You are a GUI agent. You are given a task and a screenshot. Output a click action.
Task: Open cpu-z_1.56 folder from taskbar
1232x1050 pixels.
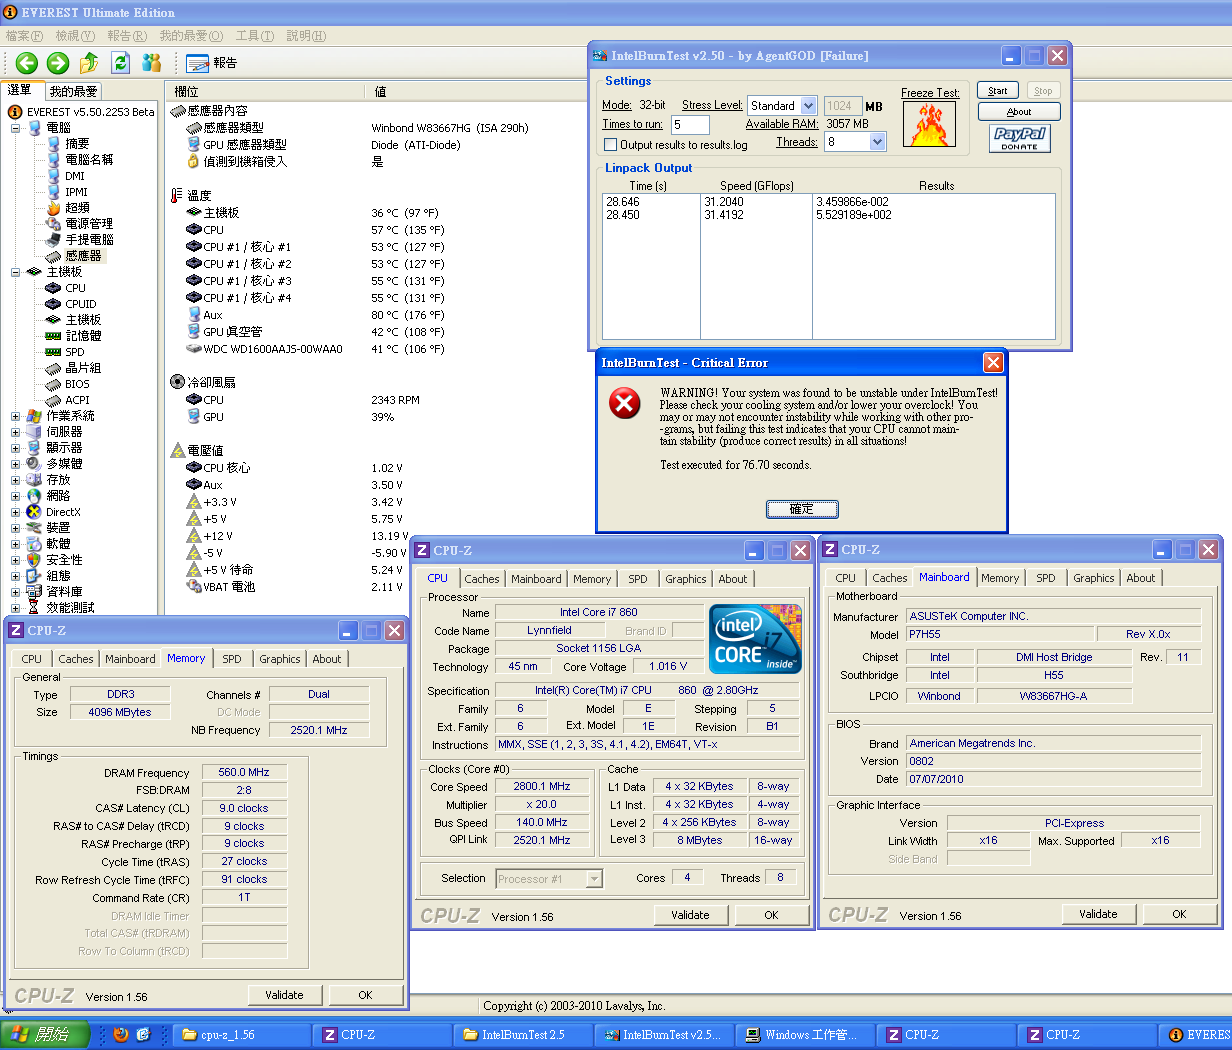(240, 1035)
